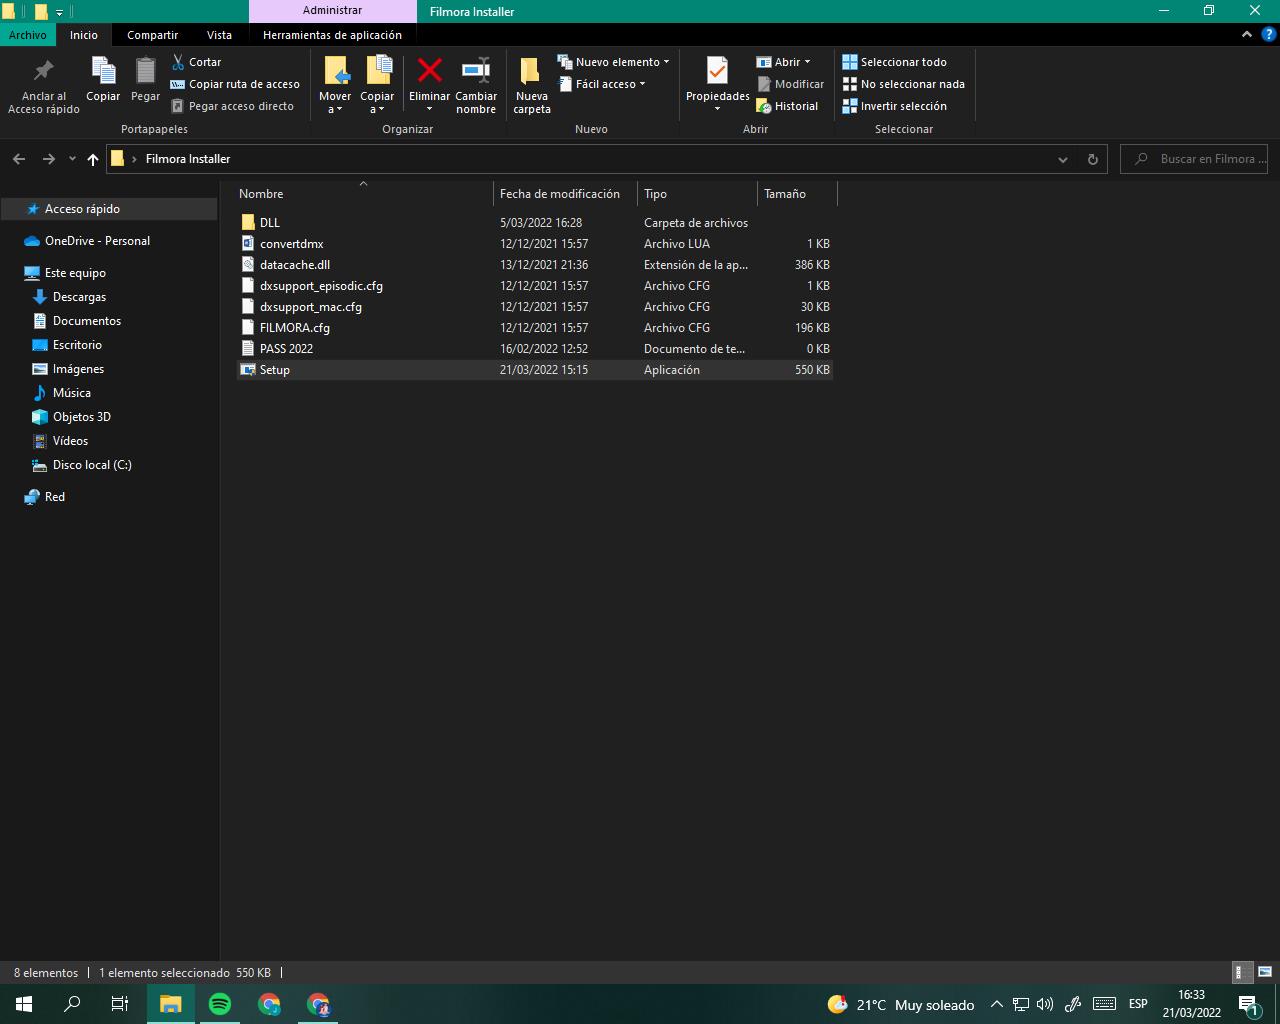
Task: Open Spotify from the taskbar
Action: click(220, 1004)
